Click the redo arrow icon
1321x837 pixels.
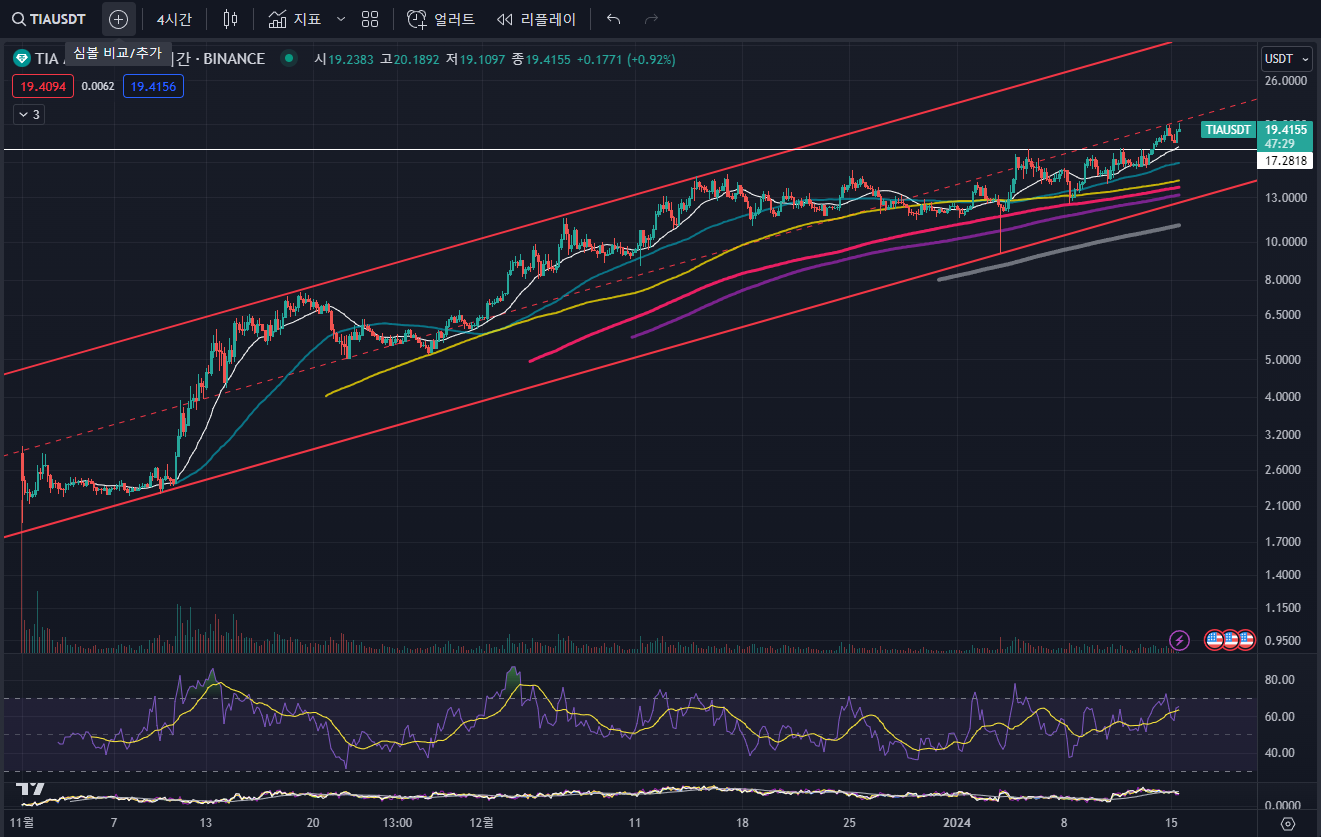pyautogui.click(x=651, y=19)
